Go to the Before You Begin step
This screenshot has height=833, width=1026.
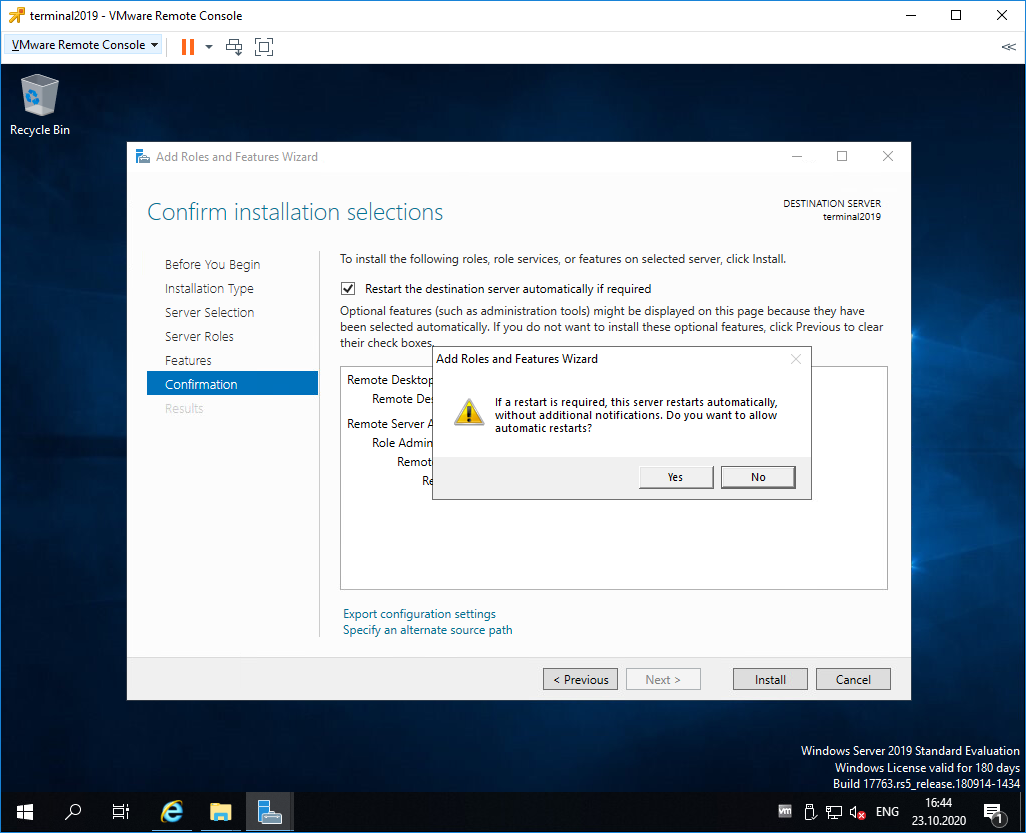pyautogui.click(x=212, y=264)
